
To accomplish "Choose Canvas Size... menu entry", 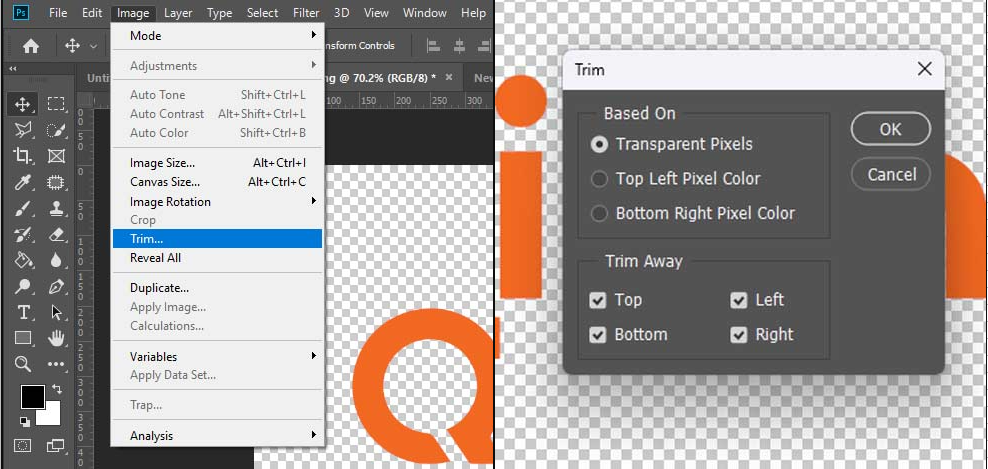I will [x=217, y=182].
